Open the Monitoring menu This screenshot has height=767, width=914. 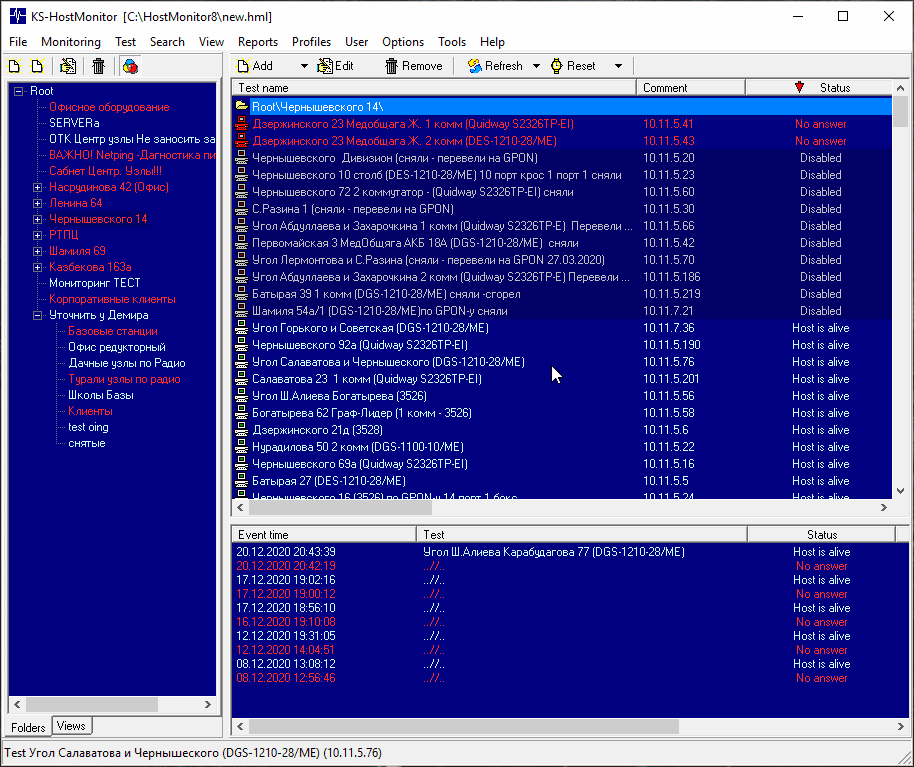70,42
